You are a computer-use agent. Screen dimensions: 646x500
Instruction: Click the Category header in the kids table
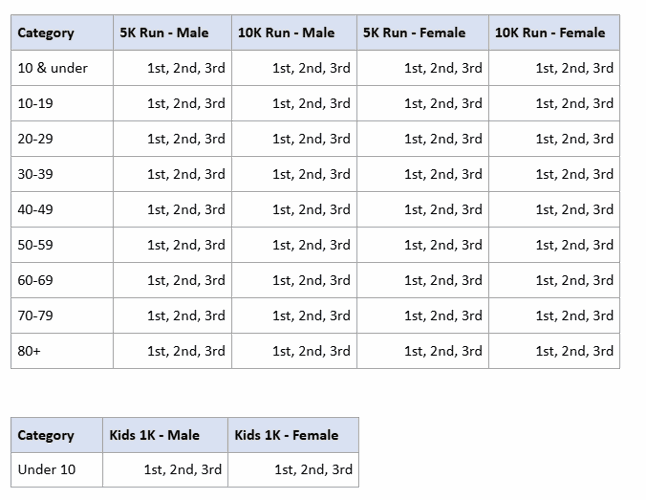click(46, 435)
